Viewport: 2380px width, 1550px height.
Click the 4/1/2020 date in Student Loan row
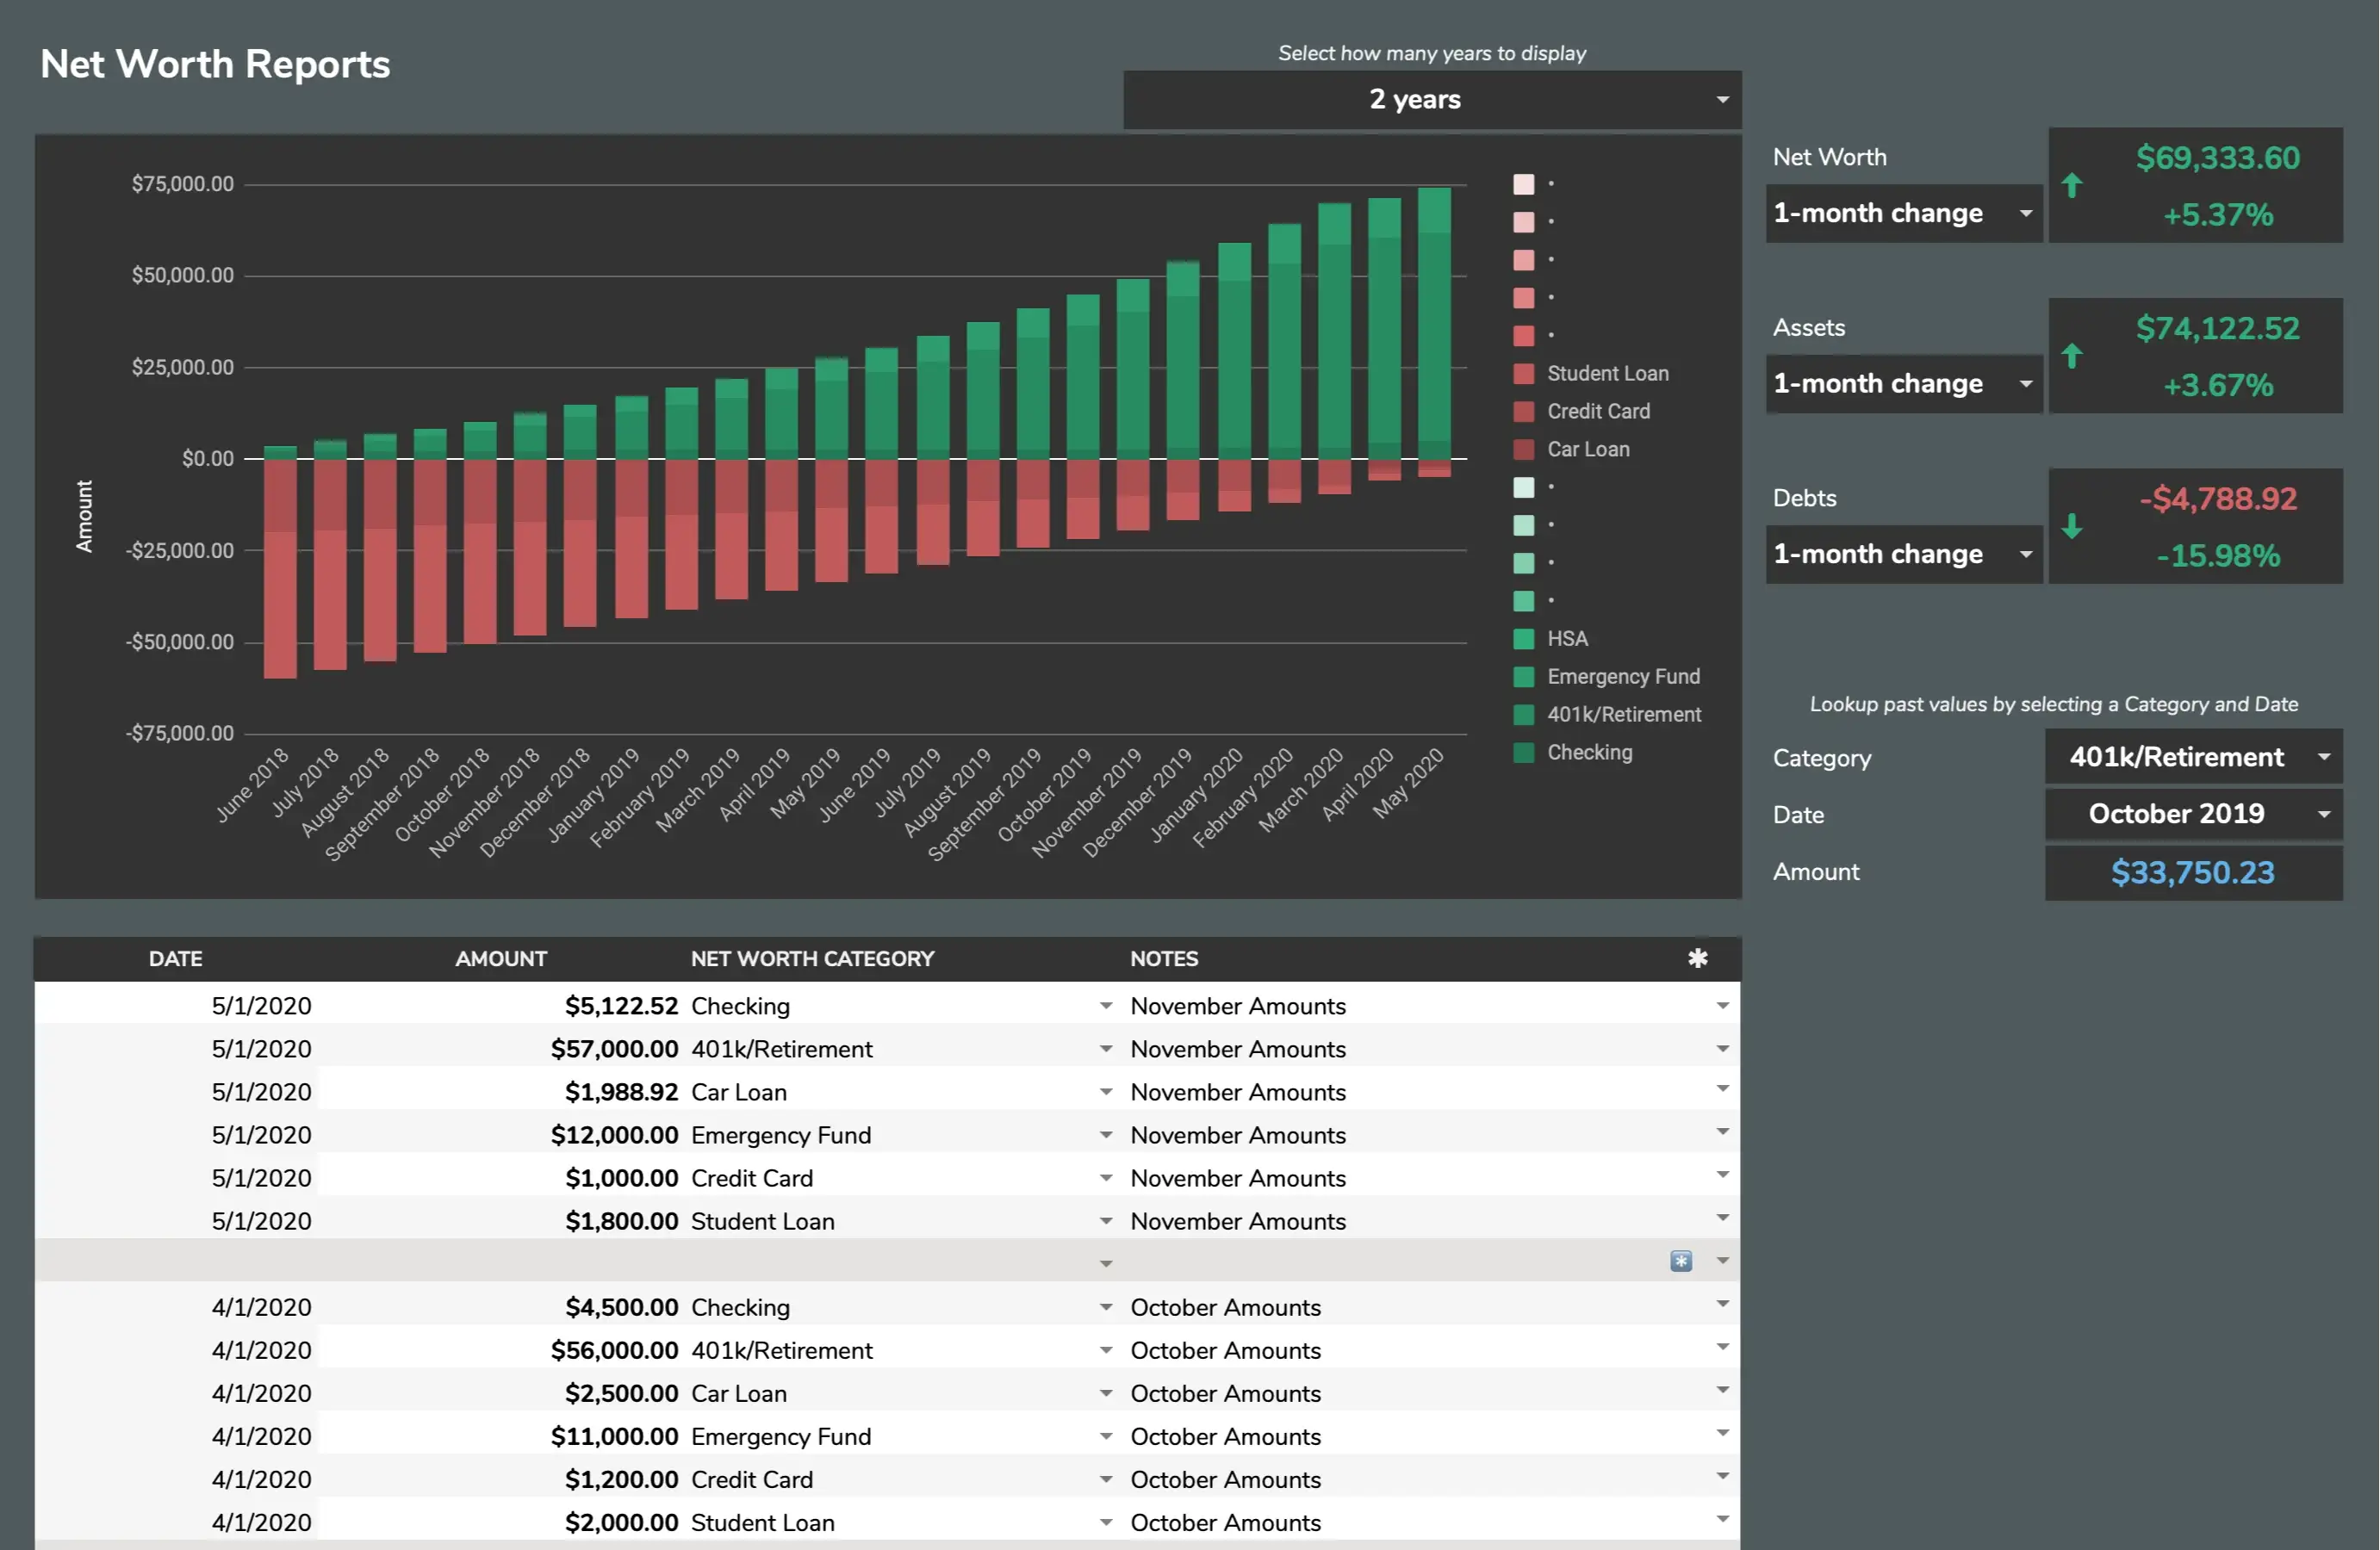[x=261, y=1522]
